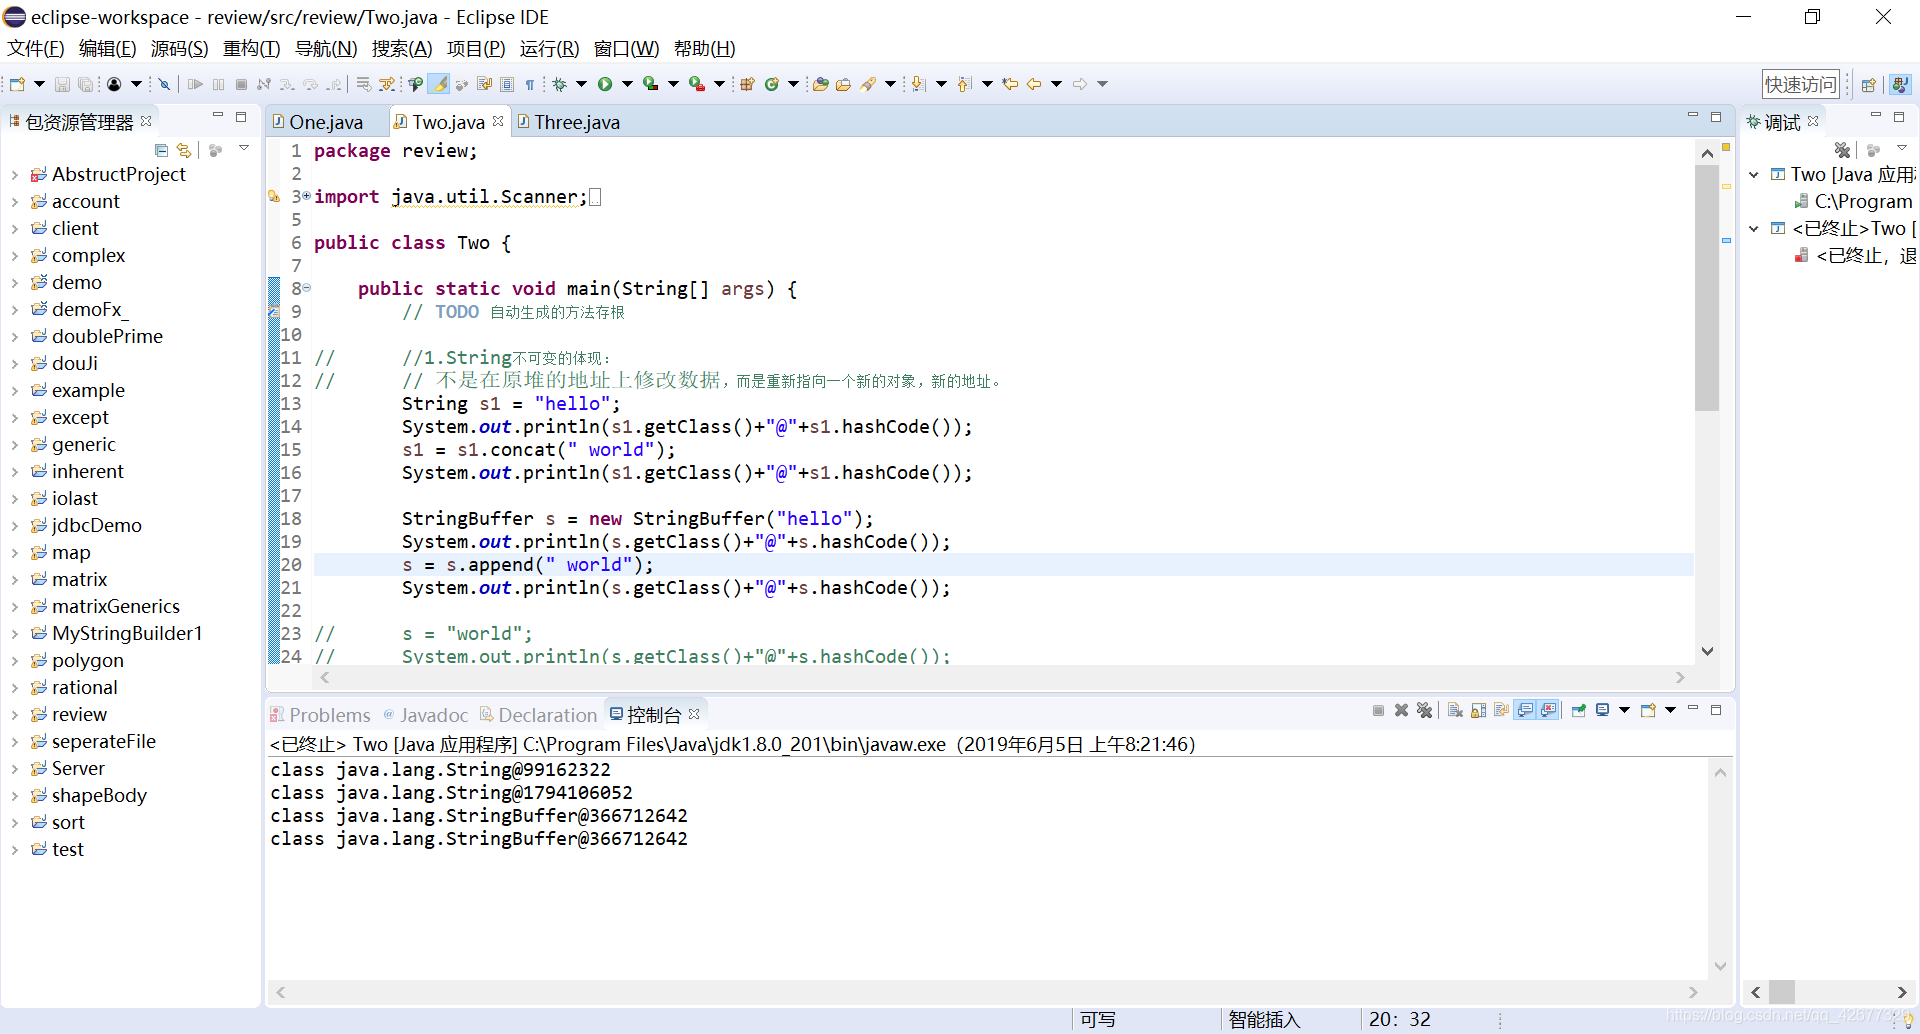
Task: Click the Previous Annotation icon
Action: click(x=965, y=84)
